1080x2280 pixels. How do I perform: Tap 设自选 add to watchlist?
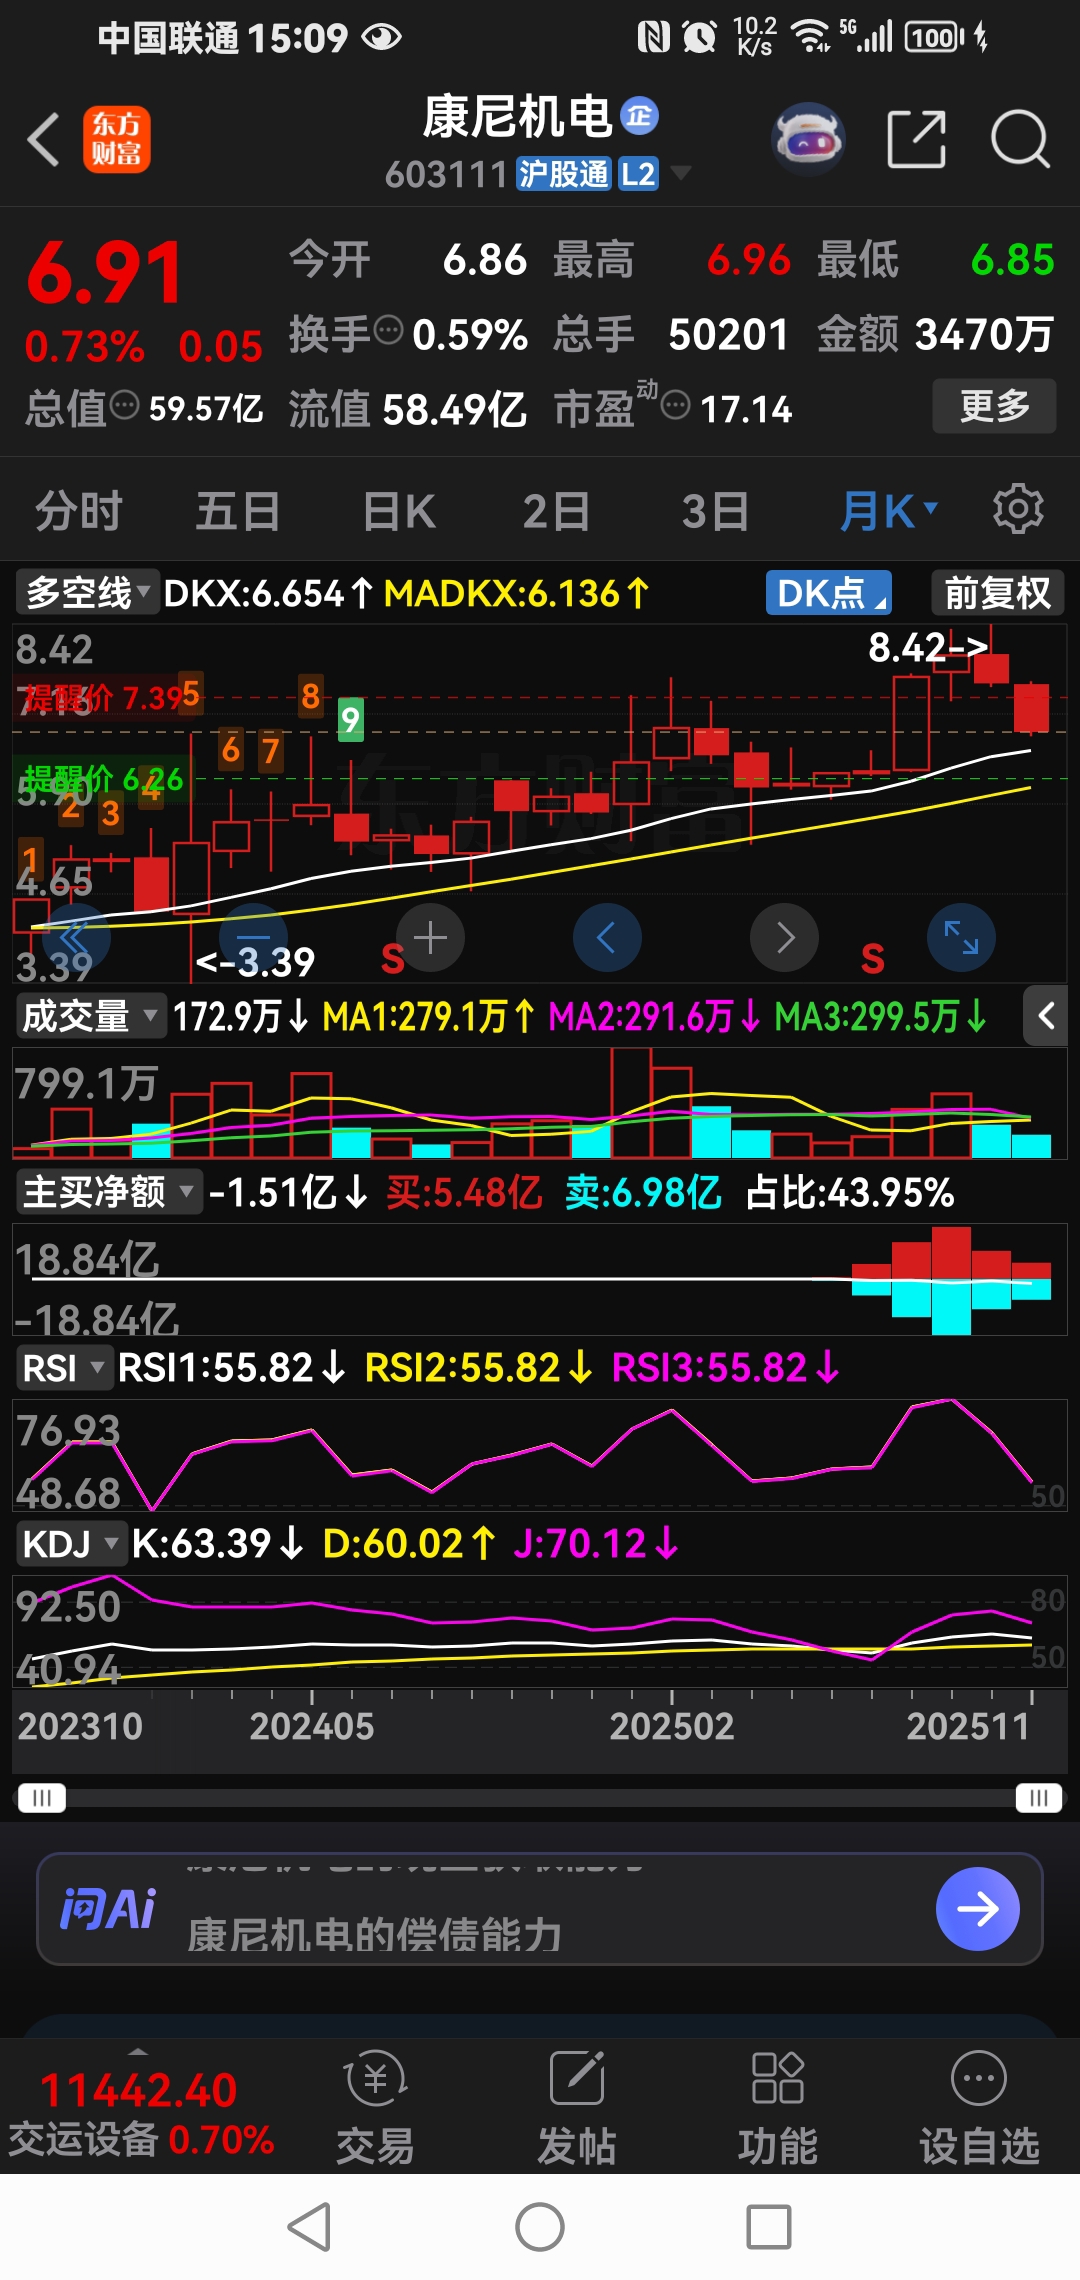tap(979, 2108)
